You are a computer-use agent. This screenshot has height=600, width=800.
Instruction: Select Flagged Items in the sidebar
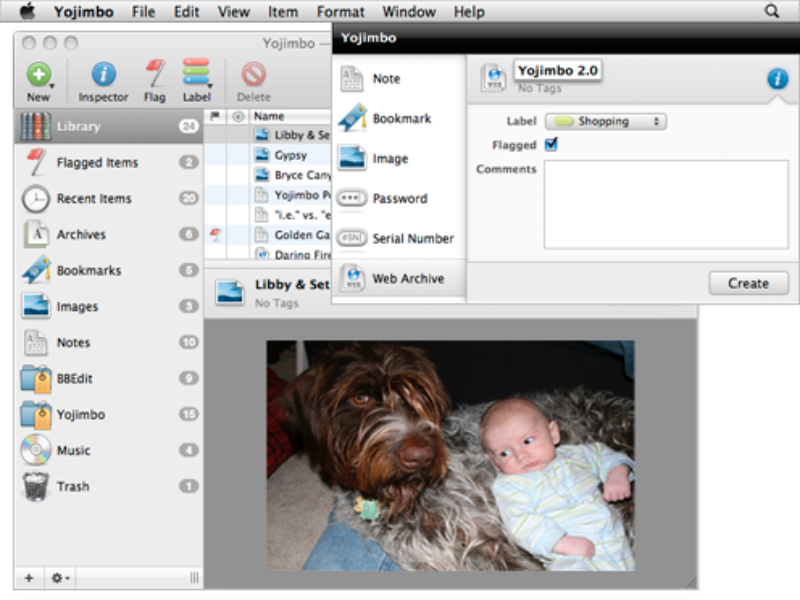click(97, 162)
